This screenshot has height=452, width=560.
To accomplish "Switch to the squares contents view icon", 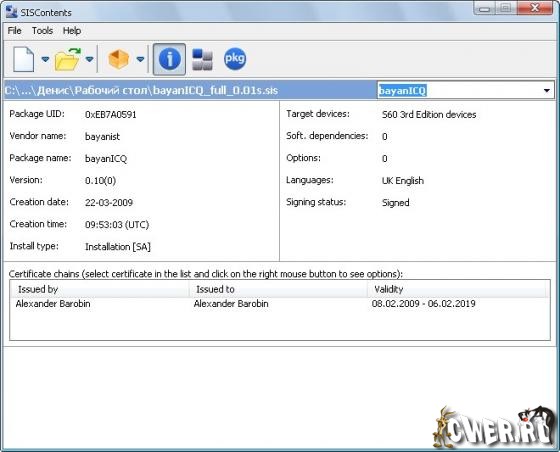I will [x=202, y=59].
